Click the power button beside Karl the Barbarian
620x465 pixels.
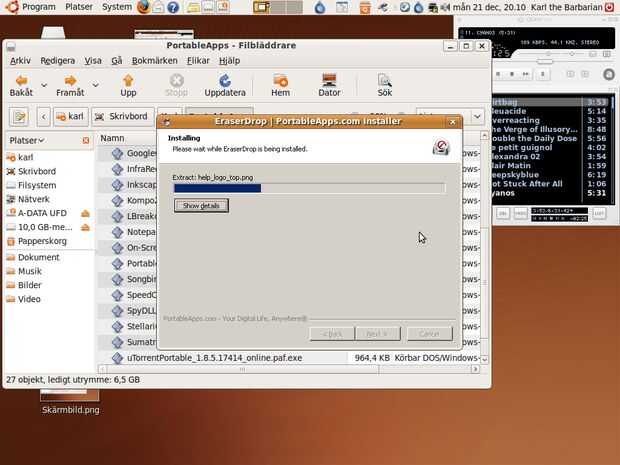click(609, 7)
